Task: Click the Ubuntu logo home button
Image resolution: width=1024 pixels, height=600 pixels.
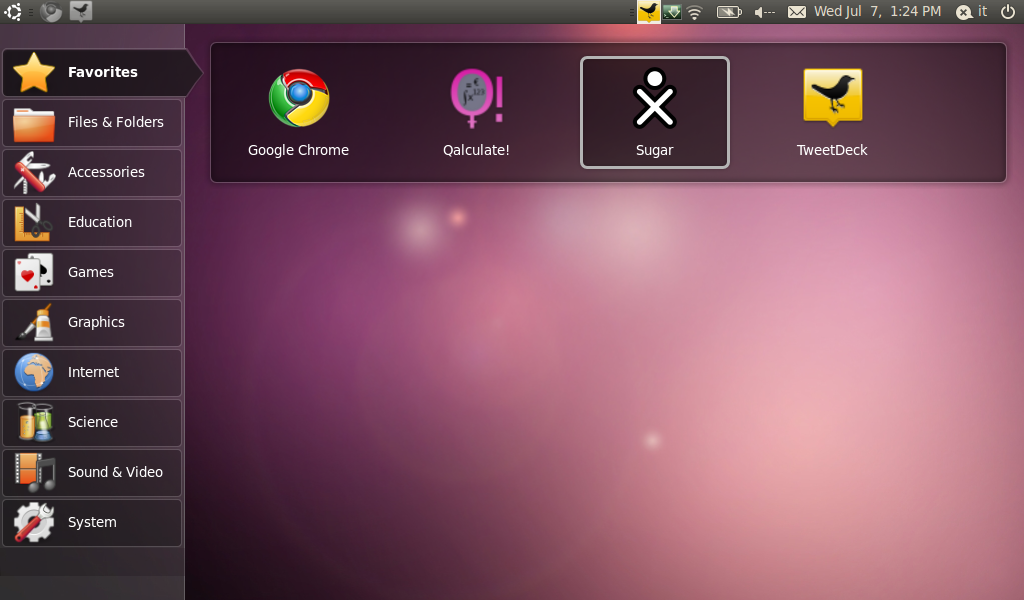Action: 13,11
